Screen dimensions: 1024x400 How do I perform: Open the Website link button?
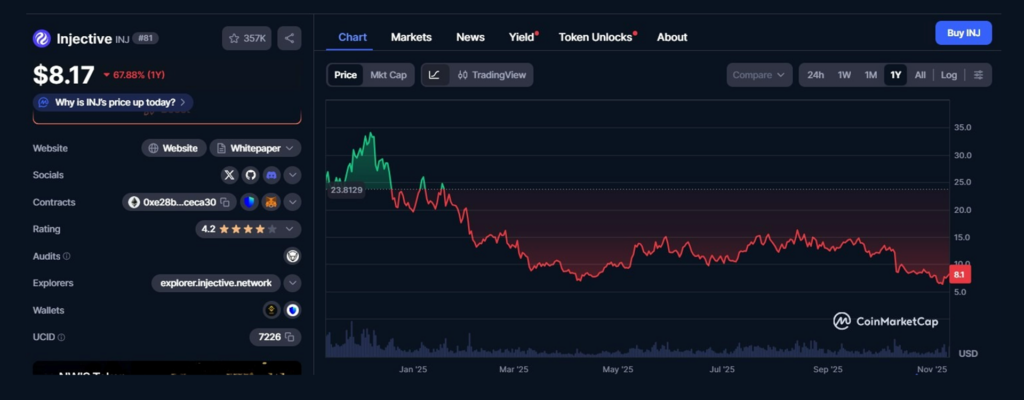coord(174,148)
